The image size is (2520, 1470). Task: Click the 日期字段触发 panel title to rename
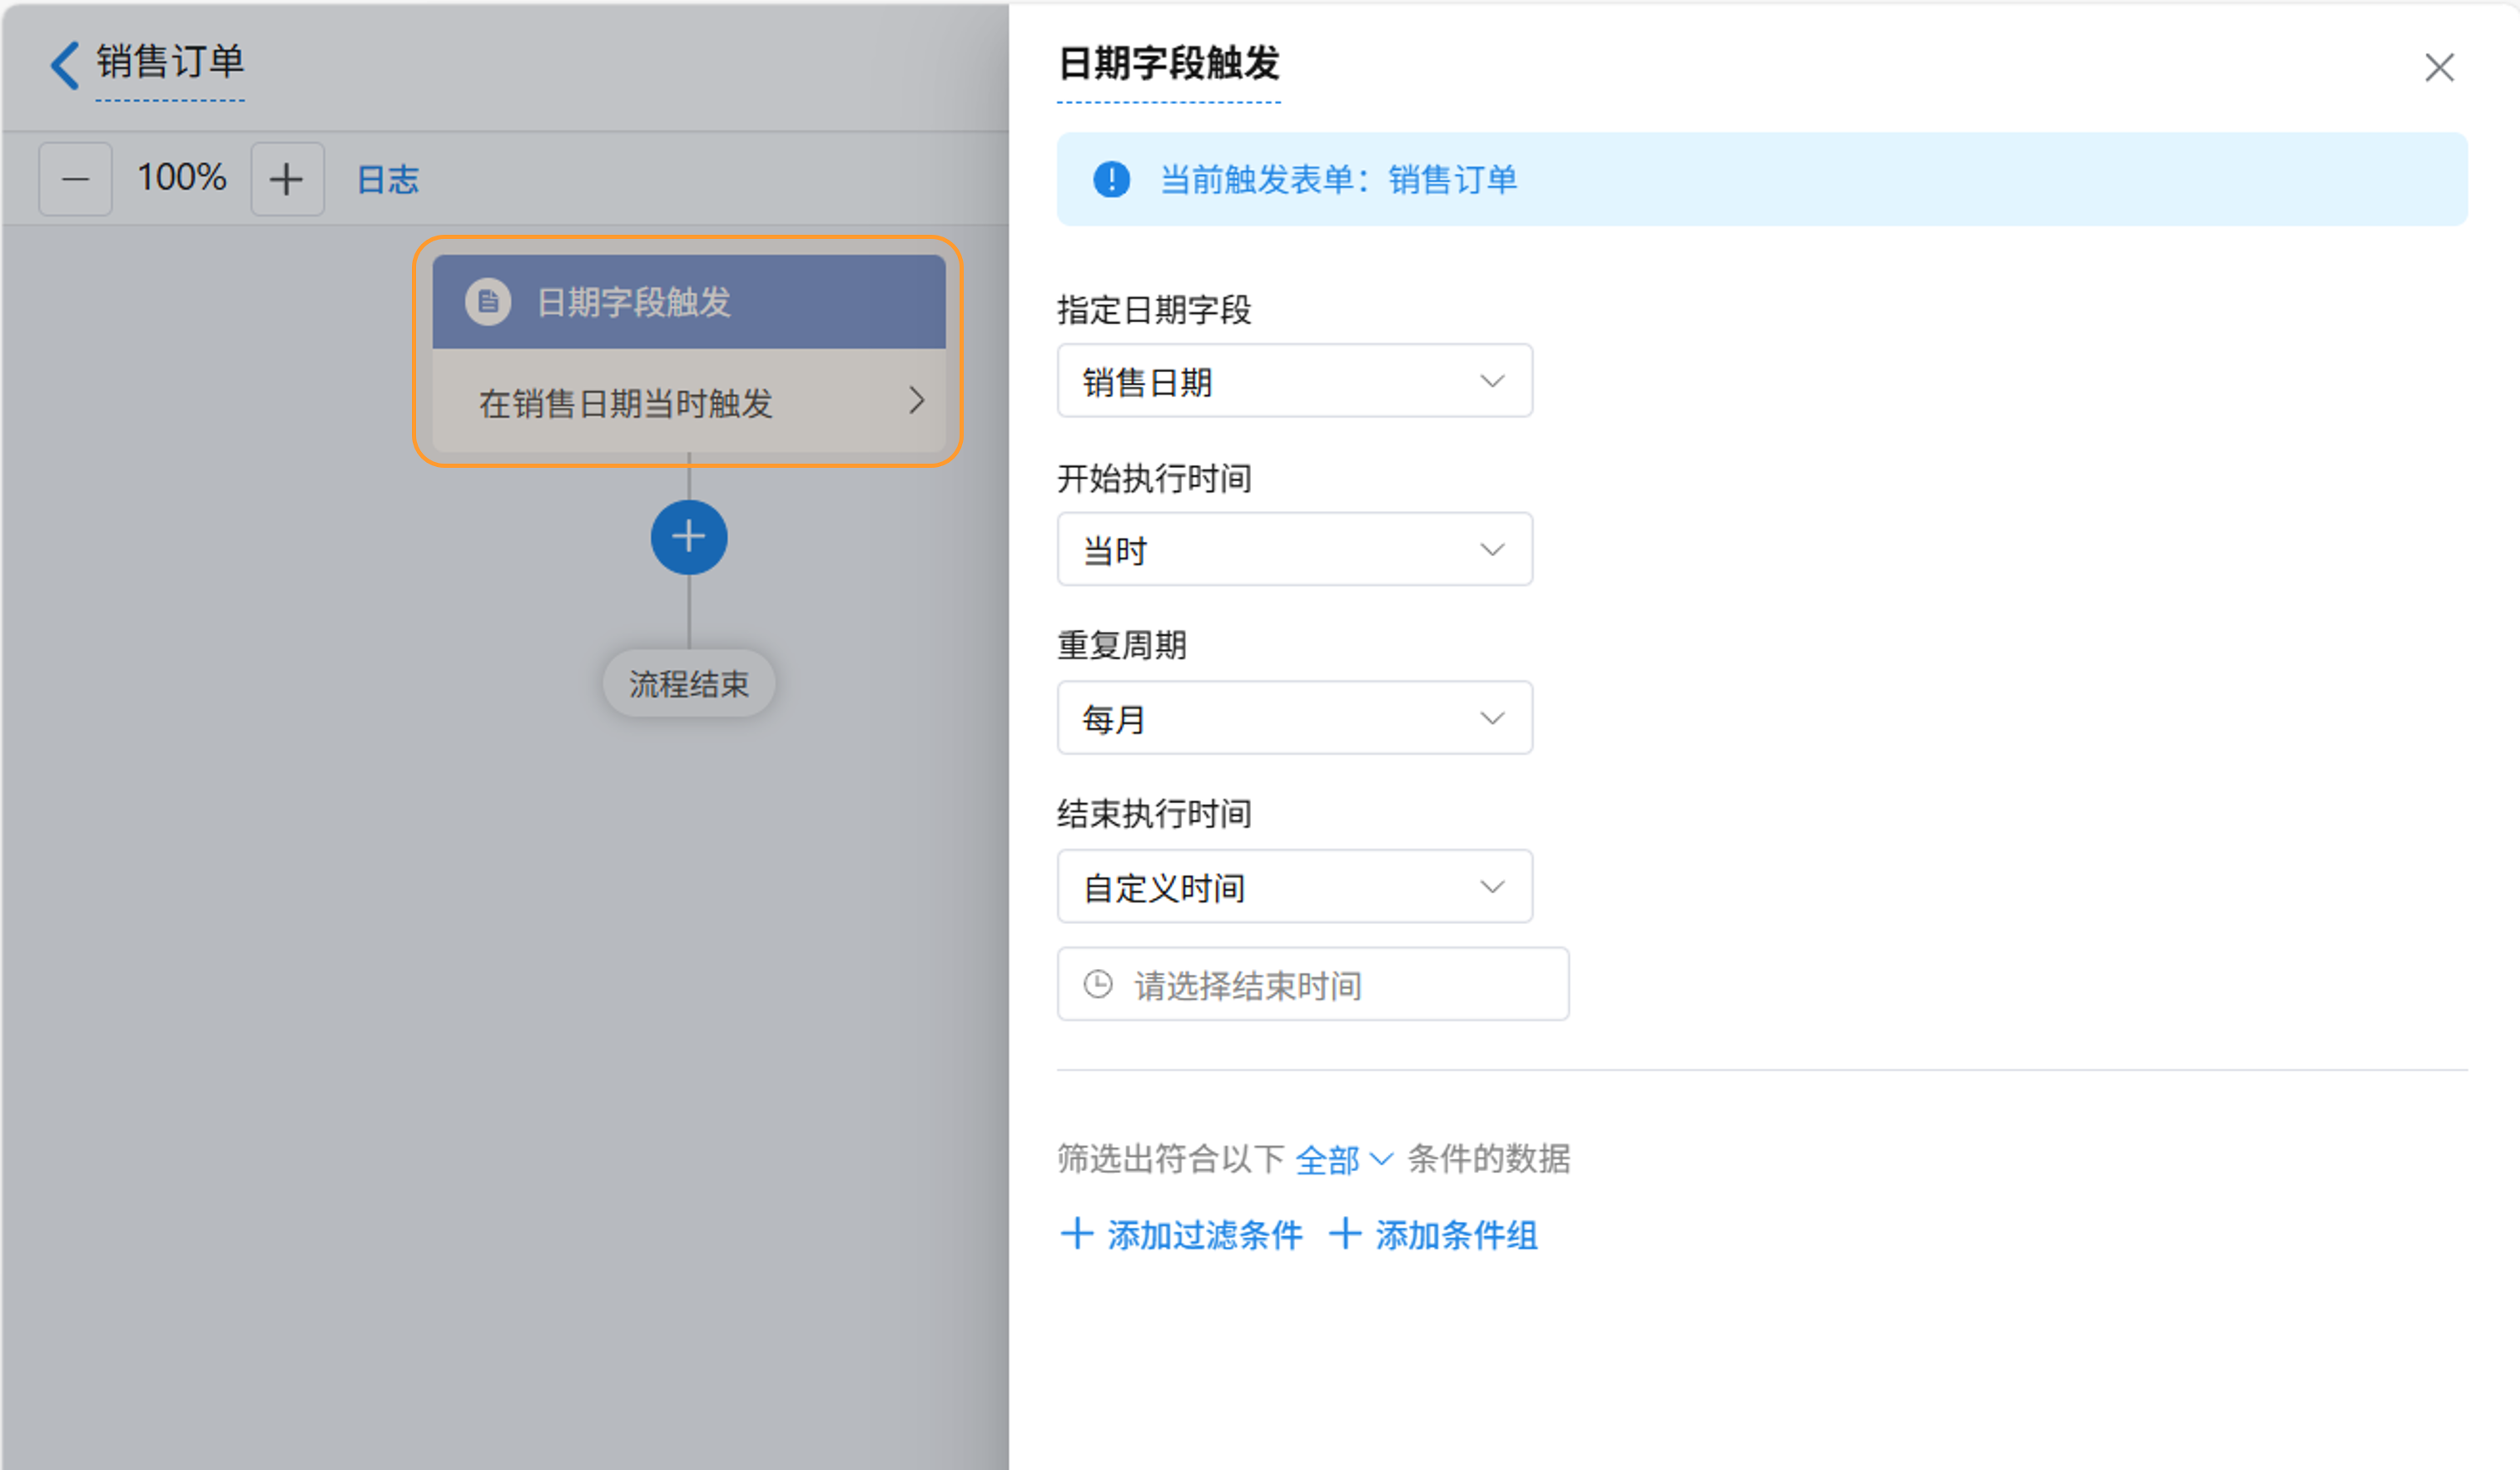click(x=1168, y=64)
